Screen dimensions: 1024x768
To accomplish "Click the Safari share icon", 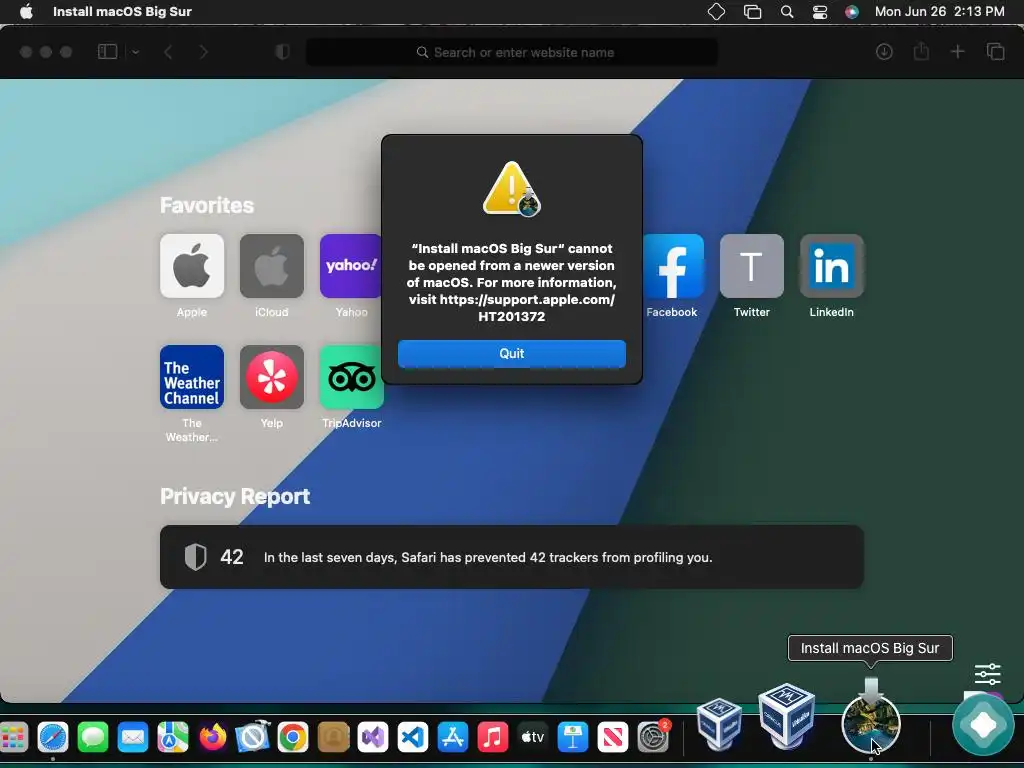I will pos(921,51).
